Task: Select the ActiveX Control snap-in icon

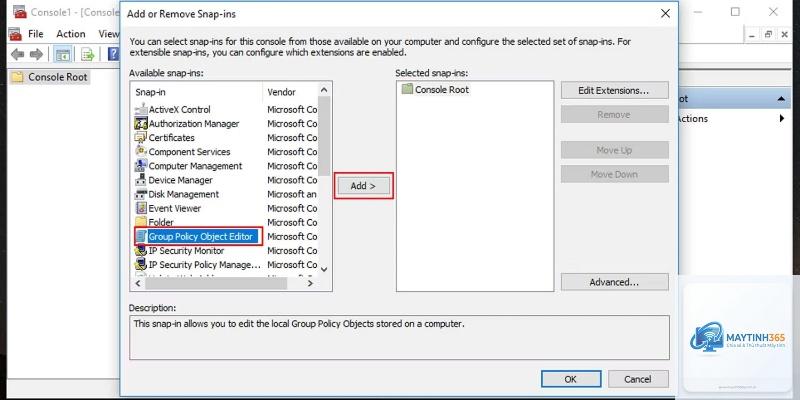Action: click(x=141, y=109)
